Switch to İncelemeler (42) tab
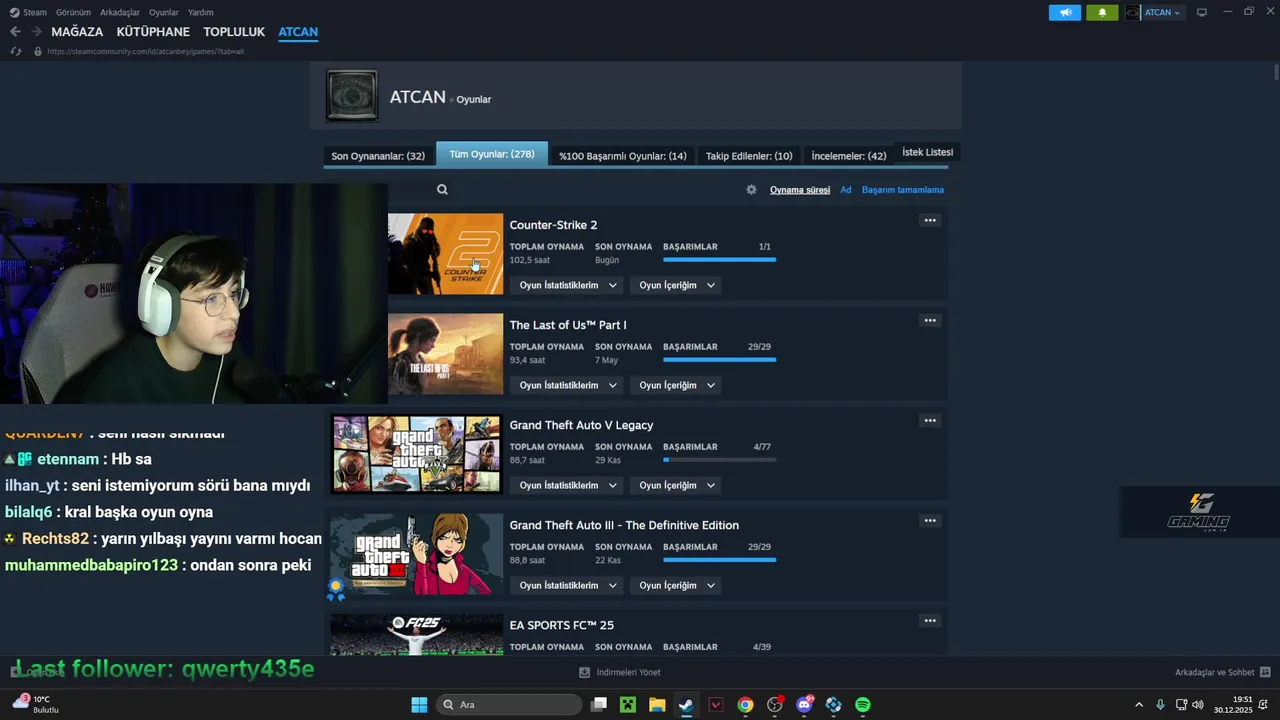This screenshot has width=1280, height=720. (x=848, y=156)
